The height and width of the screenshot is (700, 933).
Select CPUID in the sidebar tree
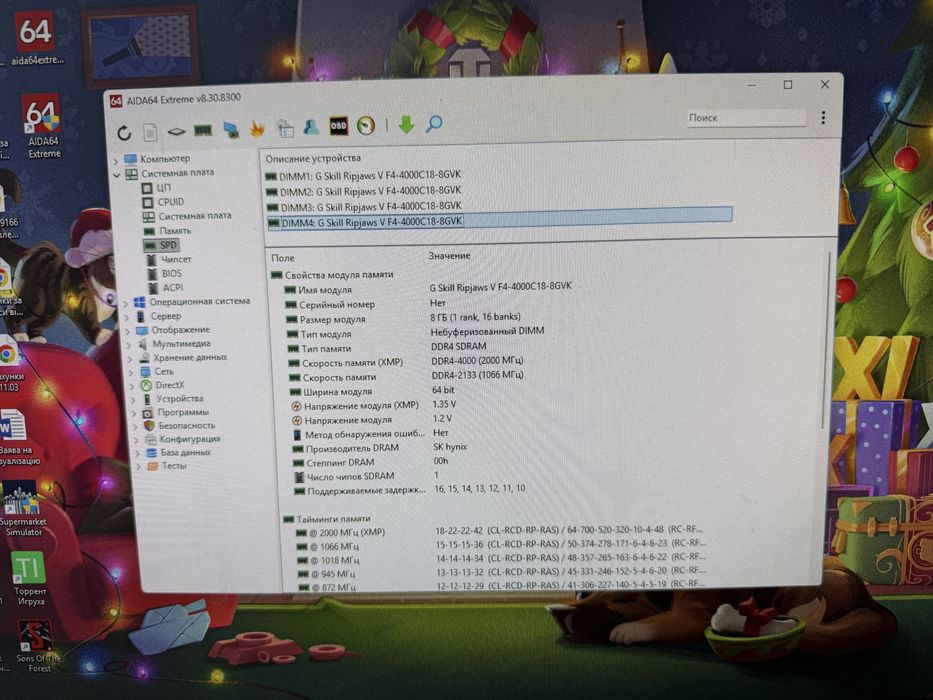[x=163, y=202]
